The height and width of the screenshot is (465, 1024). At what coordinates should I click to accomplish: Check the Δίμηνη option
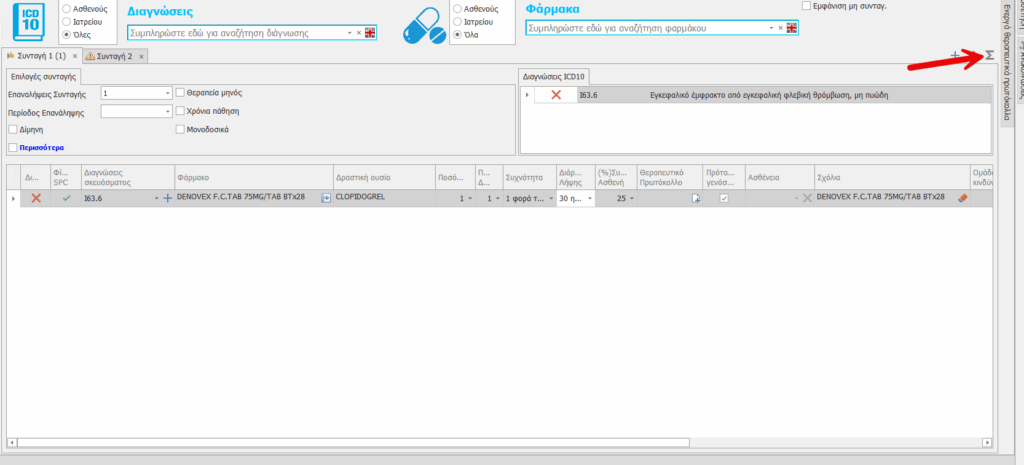click(12, 130)
